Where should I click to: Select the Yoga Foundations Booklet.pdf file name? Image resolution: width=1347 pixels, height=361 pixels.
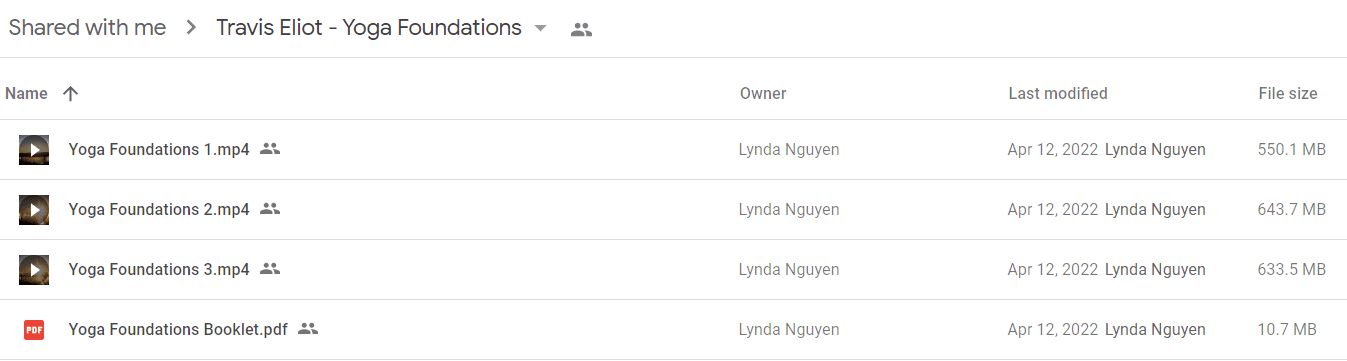[x=178, y=330]
